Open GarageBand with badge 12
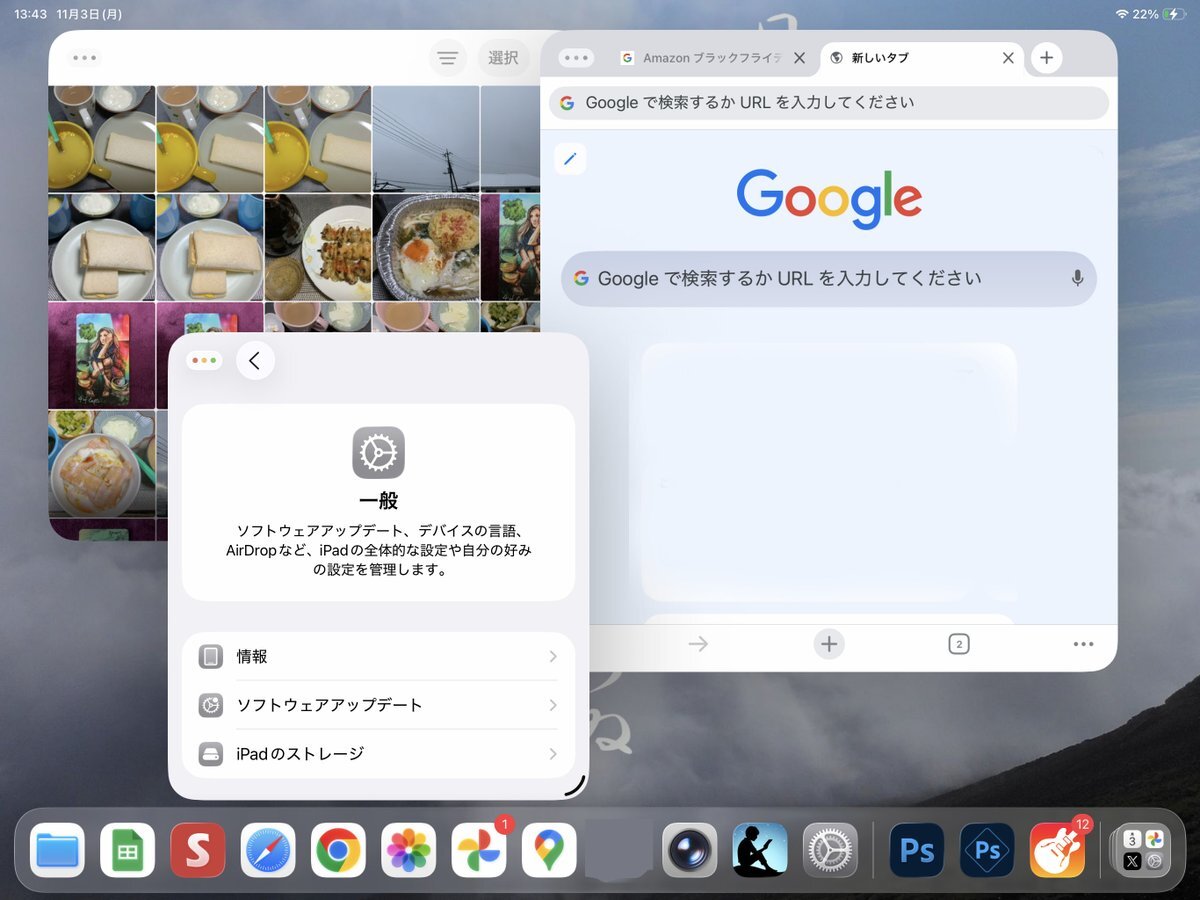Viewport: 1200px width, 900px height. coord(1058,850)
